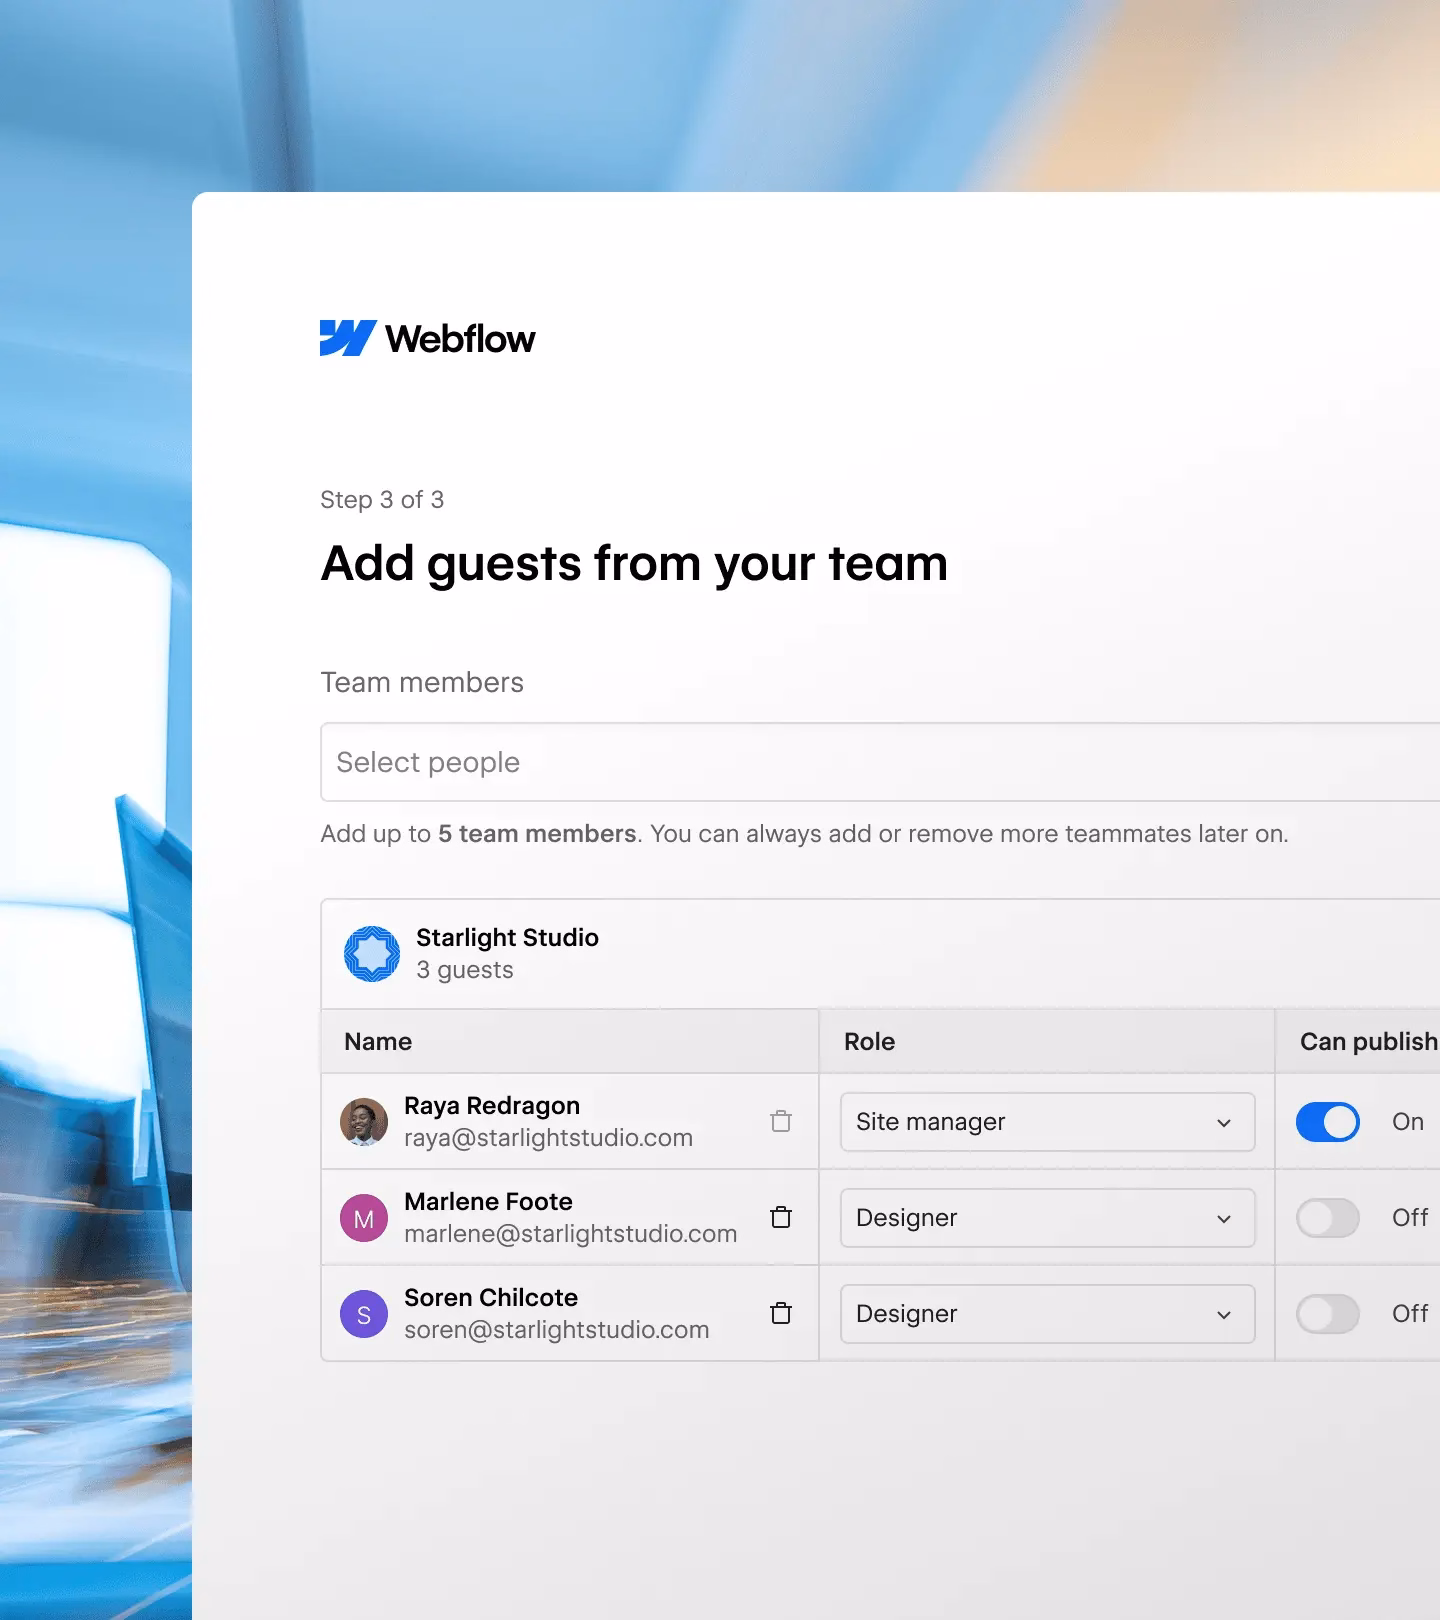Disable publishing for Raya Redragon

point(1327,1122)
